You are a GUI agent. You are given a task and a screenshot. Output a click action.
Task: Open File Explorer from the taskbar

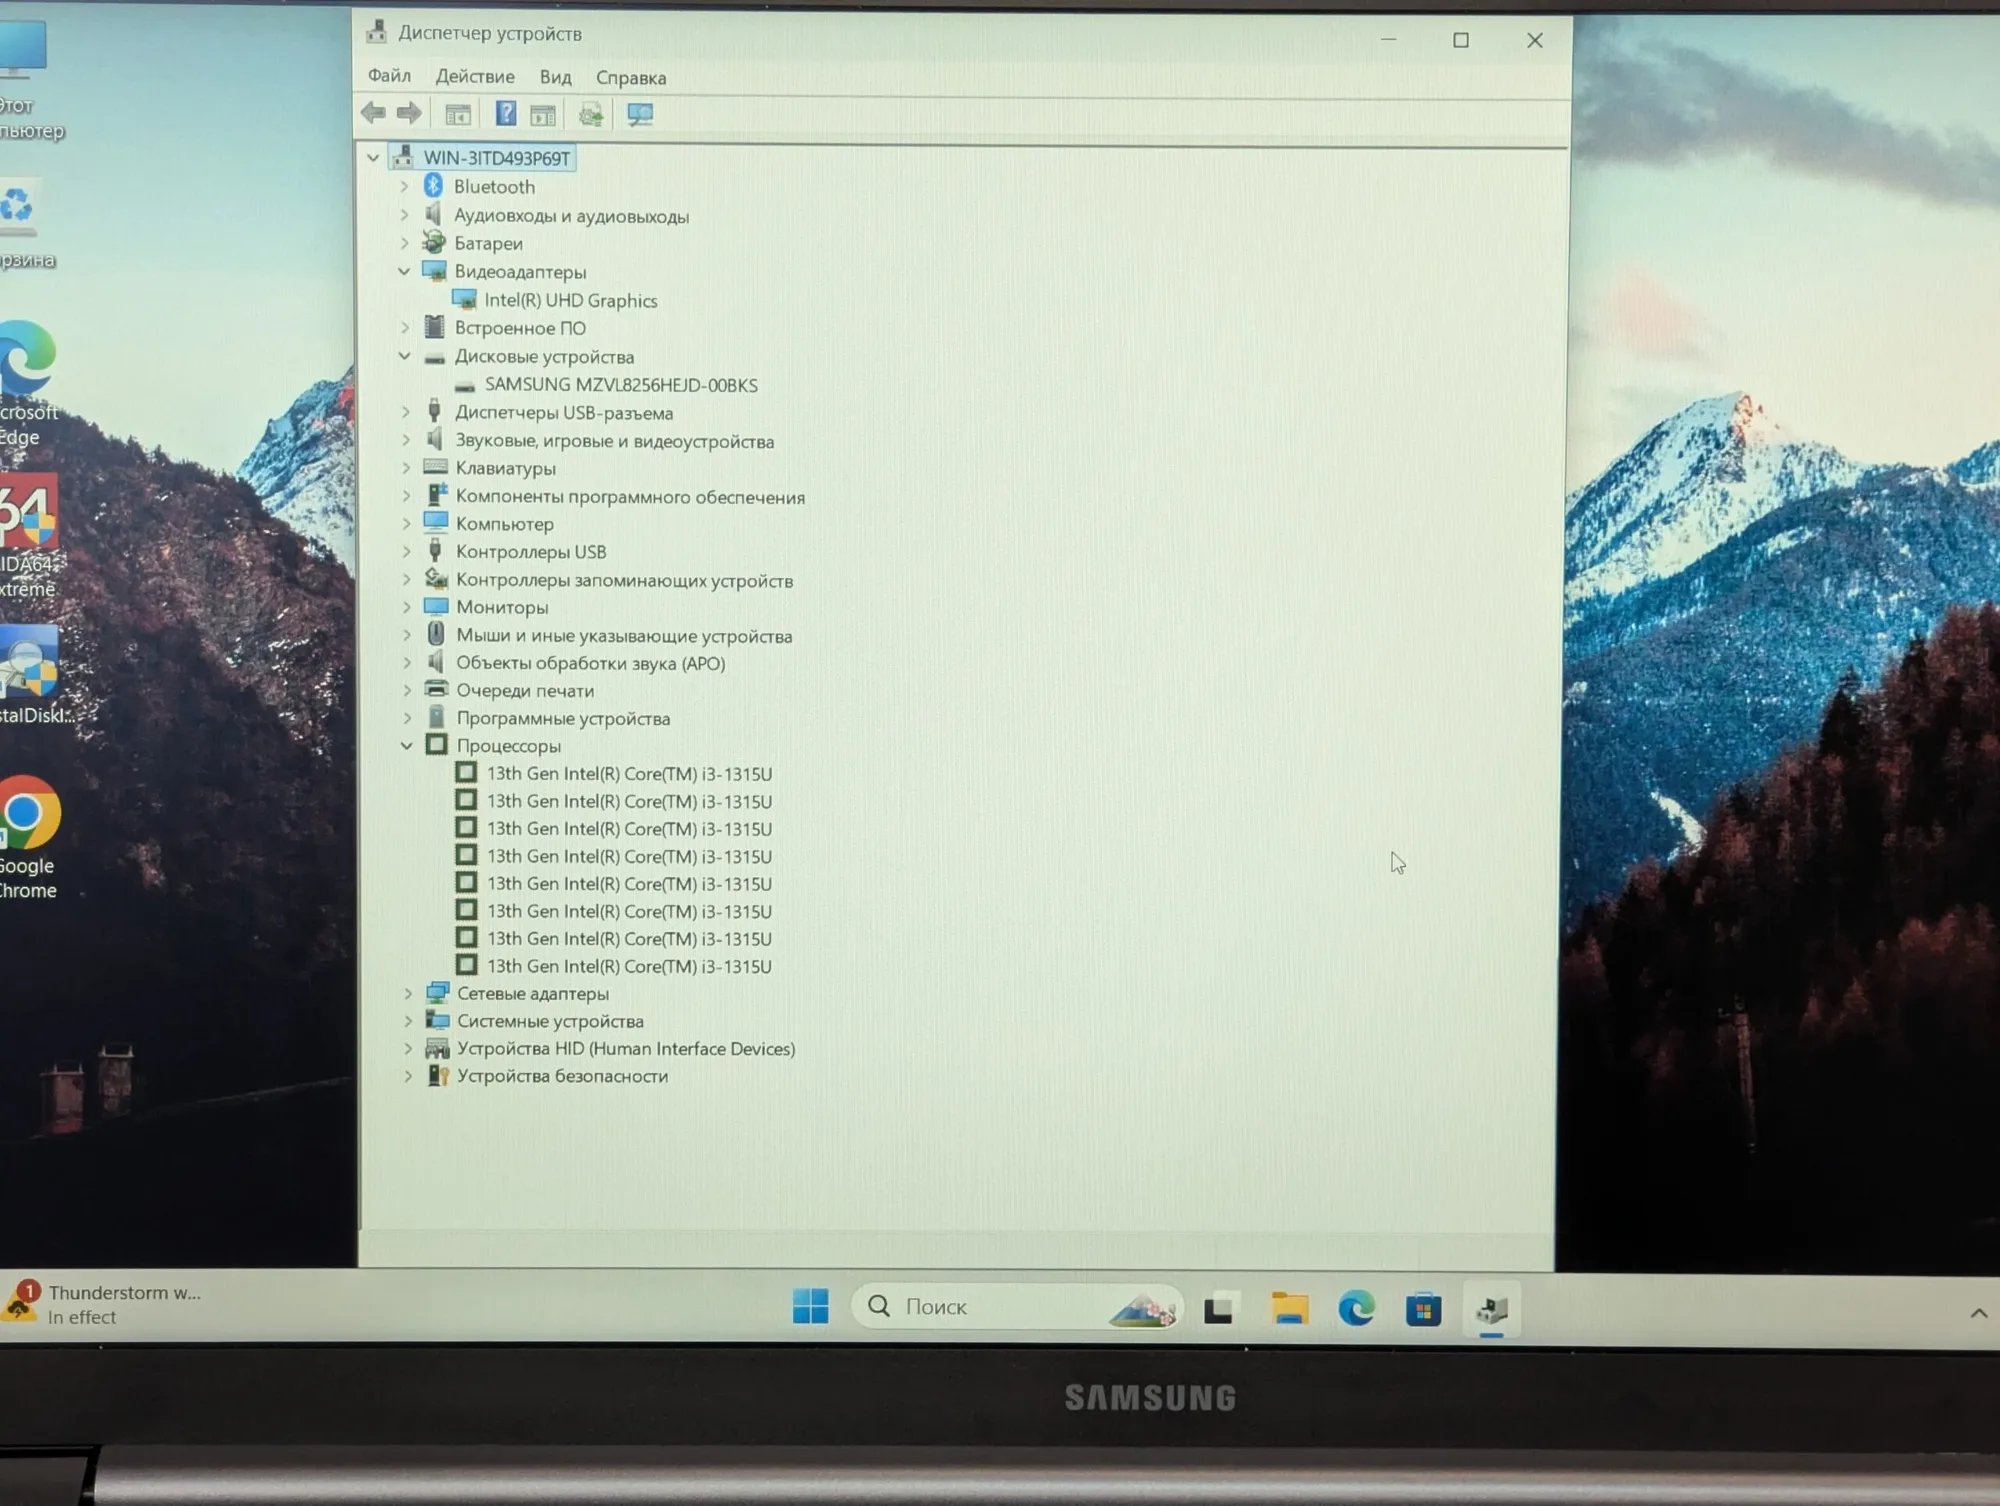[1290, 1308]
